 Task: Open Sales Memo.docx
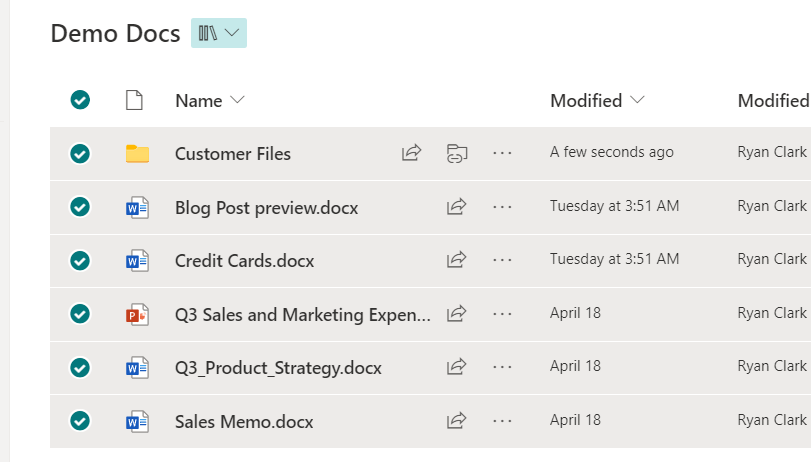[244, 422]
